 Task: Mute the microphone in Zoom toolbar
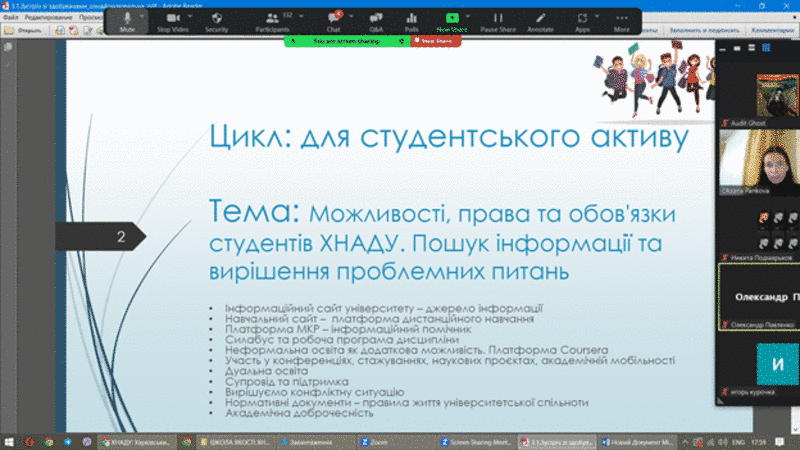[127, 20]
